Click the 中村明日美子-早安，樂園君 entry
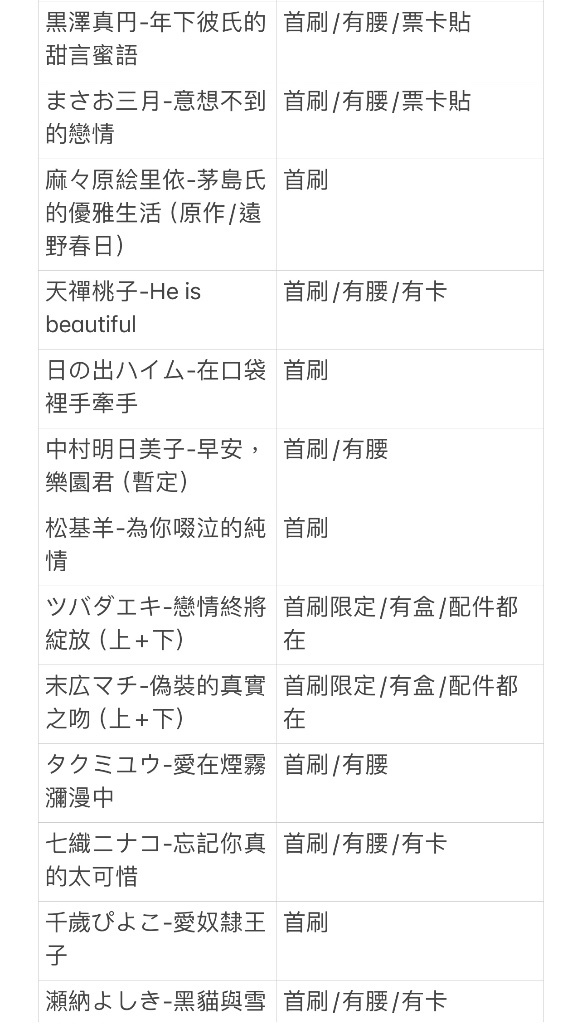The image size is (582, 1024). click(156, 466)
